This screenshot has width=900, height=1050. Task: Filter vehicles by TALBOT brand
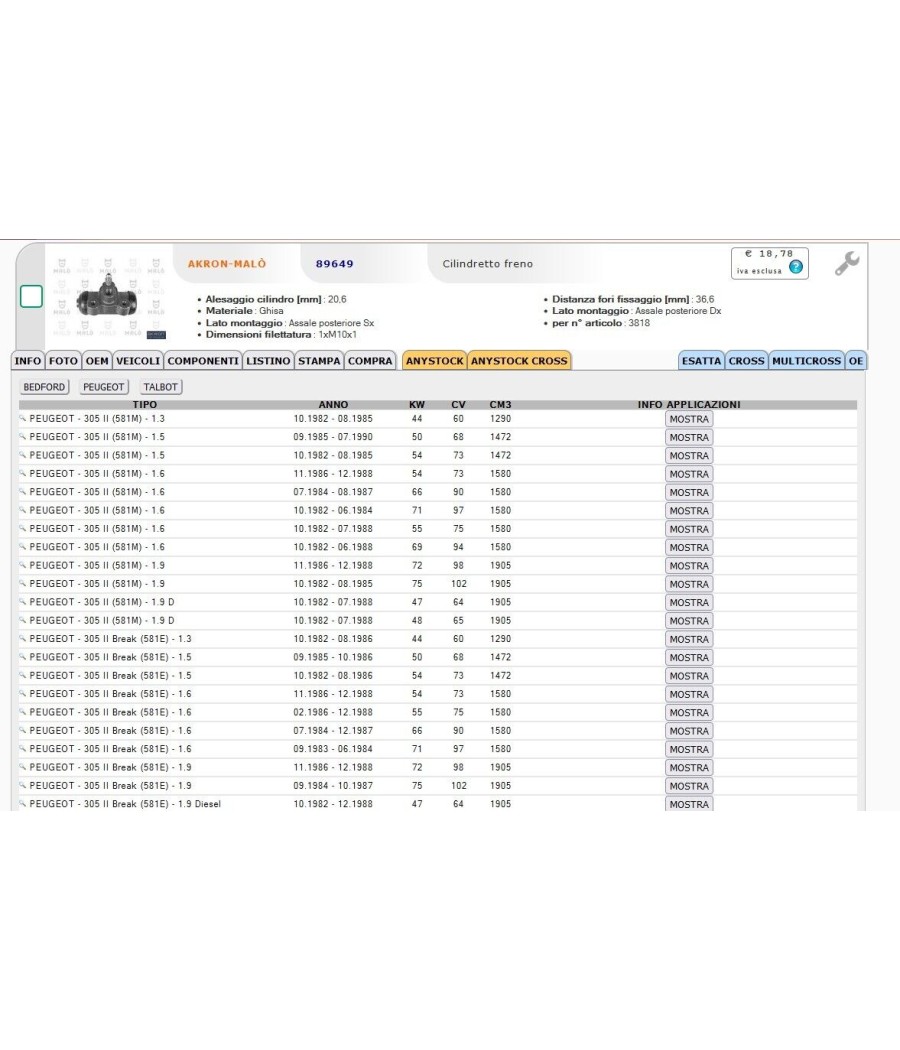161,387
